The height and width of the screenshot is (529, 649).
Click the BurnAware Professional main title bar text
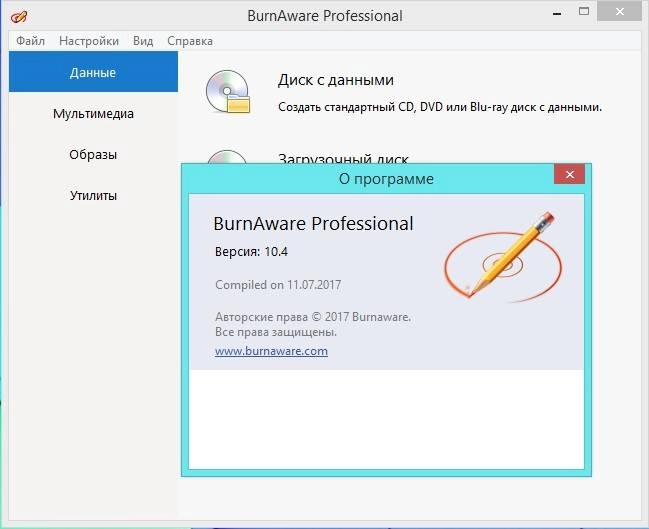pyautogui.click(x=325, y=16)
